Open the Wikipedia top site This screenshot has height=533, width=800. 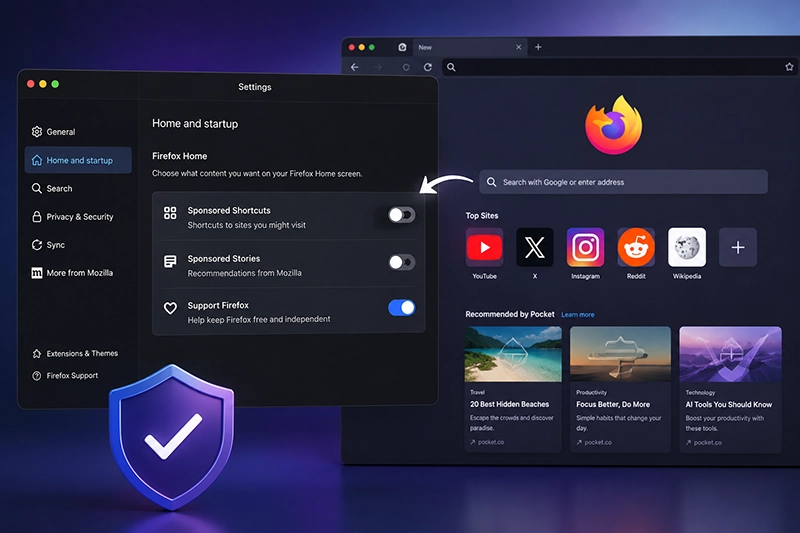pos(687,247)
